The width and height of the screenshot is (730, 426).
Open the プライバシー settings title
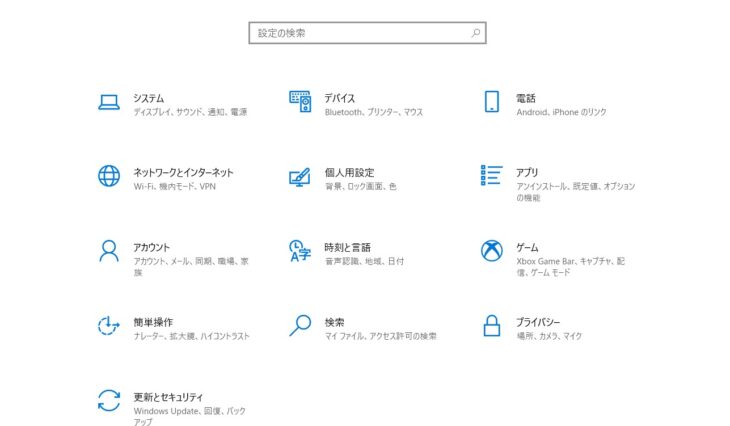[538, 322]
